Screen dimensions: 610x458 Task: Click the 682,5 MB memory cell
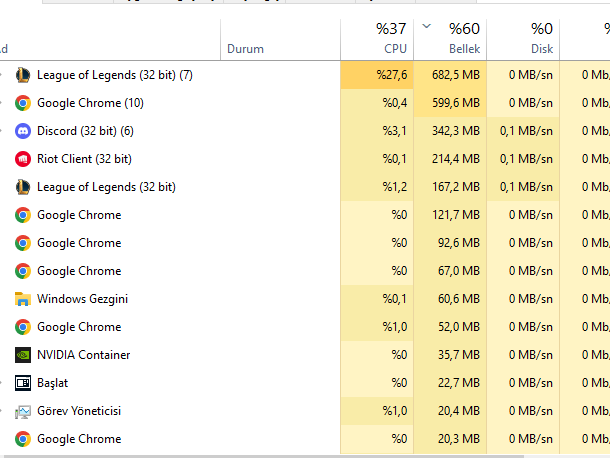456,75
